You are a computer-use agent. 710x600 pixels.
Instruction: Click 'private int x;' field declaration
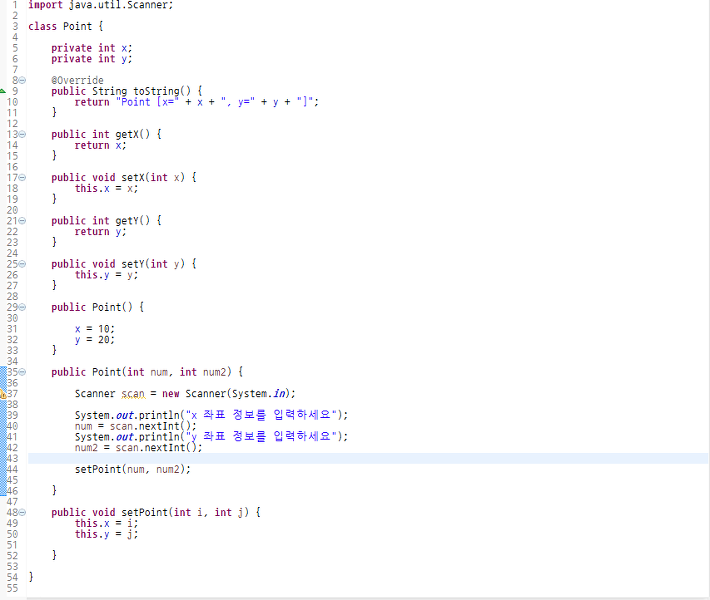91,48
